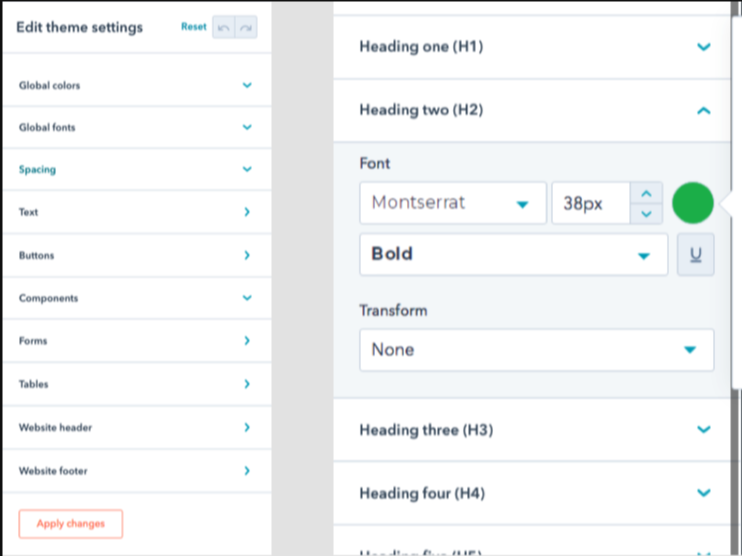Open the Tables settings
Screen dimensions: 742x557
click(x=137, y=384)
